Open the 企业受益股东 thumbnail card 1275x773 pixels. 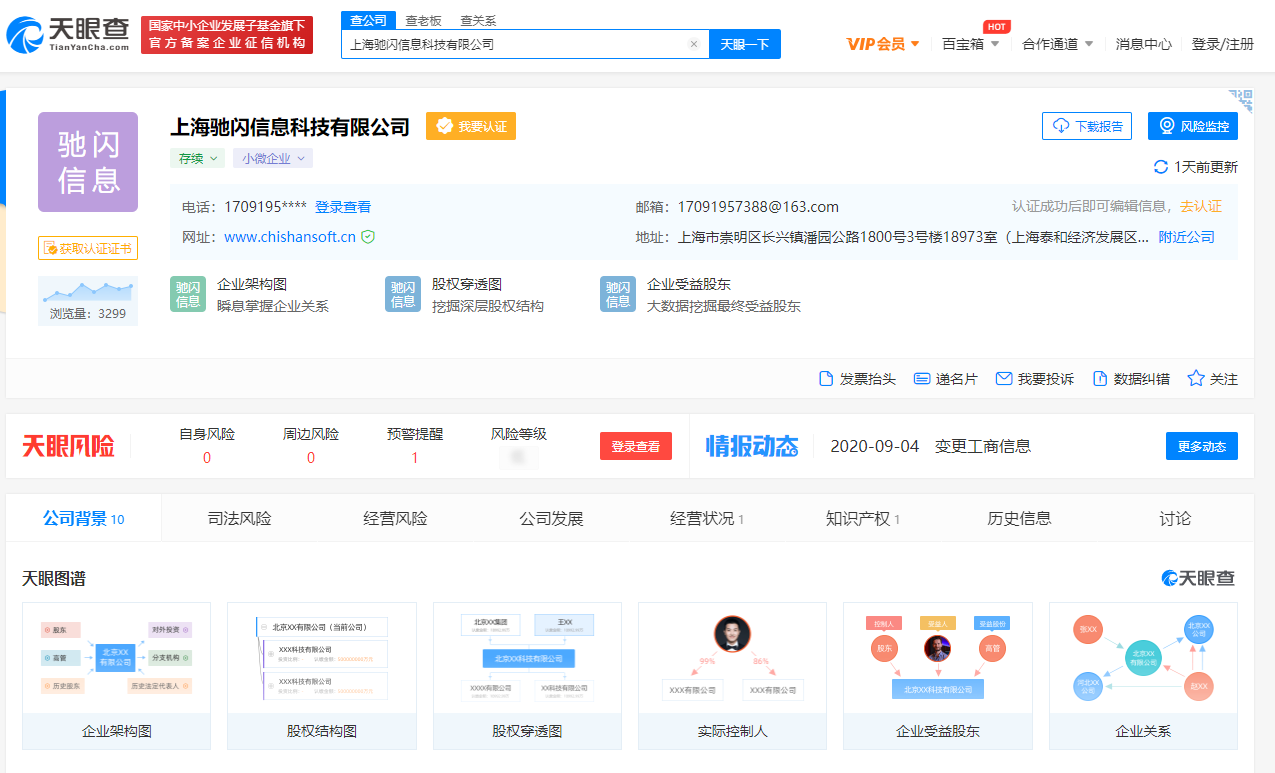pos(938,676)
